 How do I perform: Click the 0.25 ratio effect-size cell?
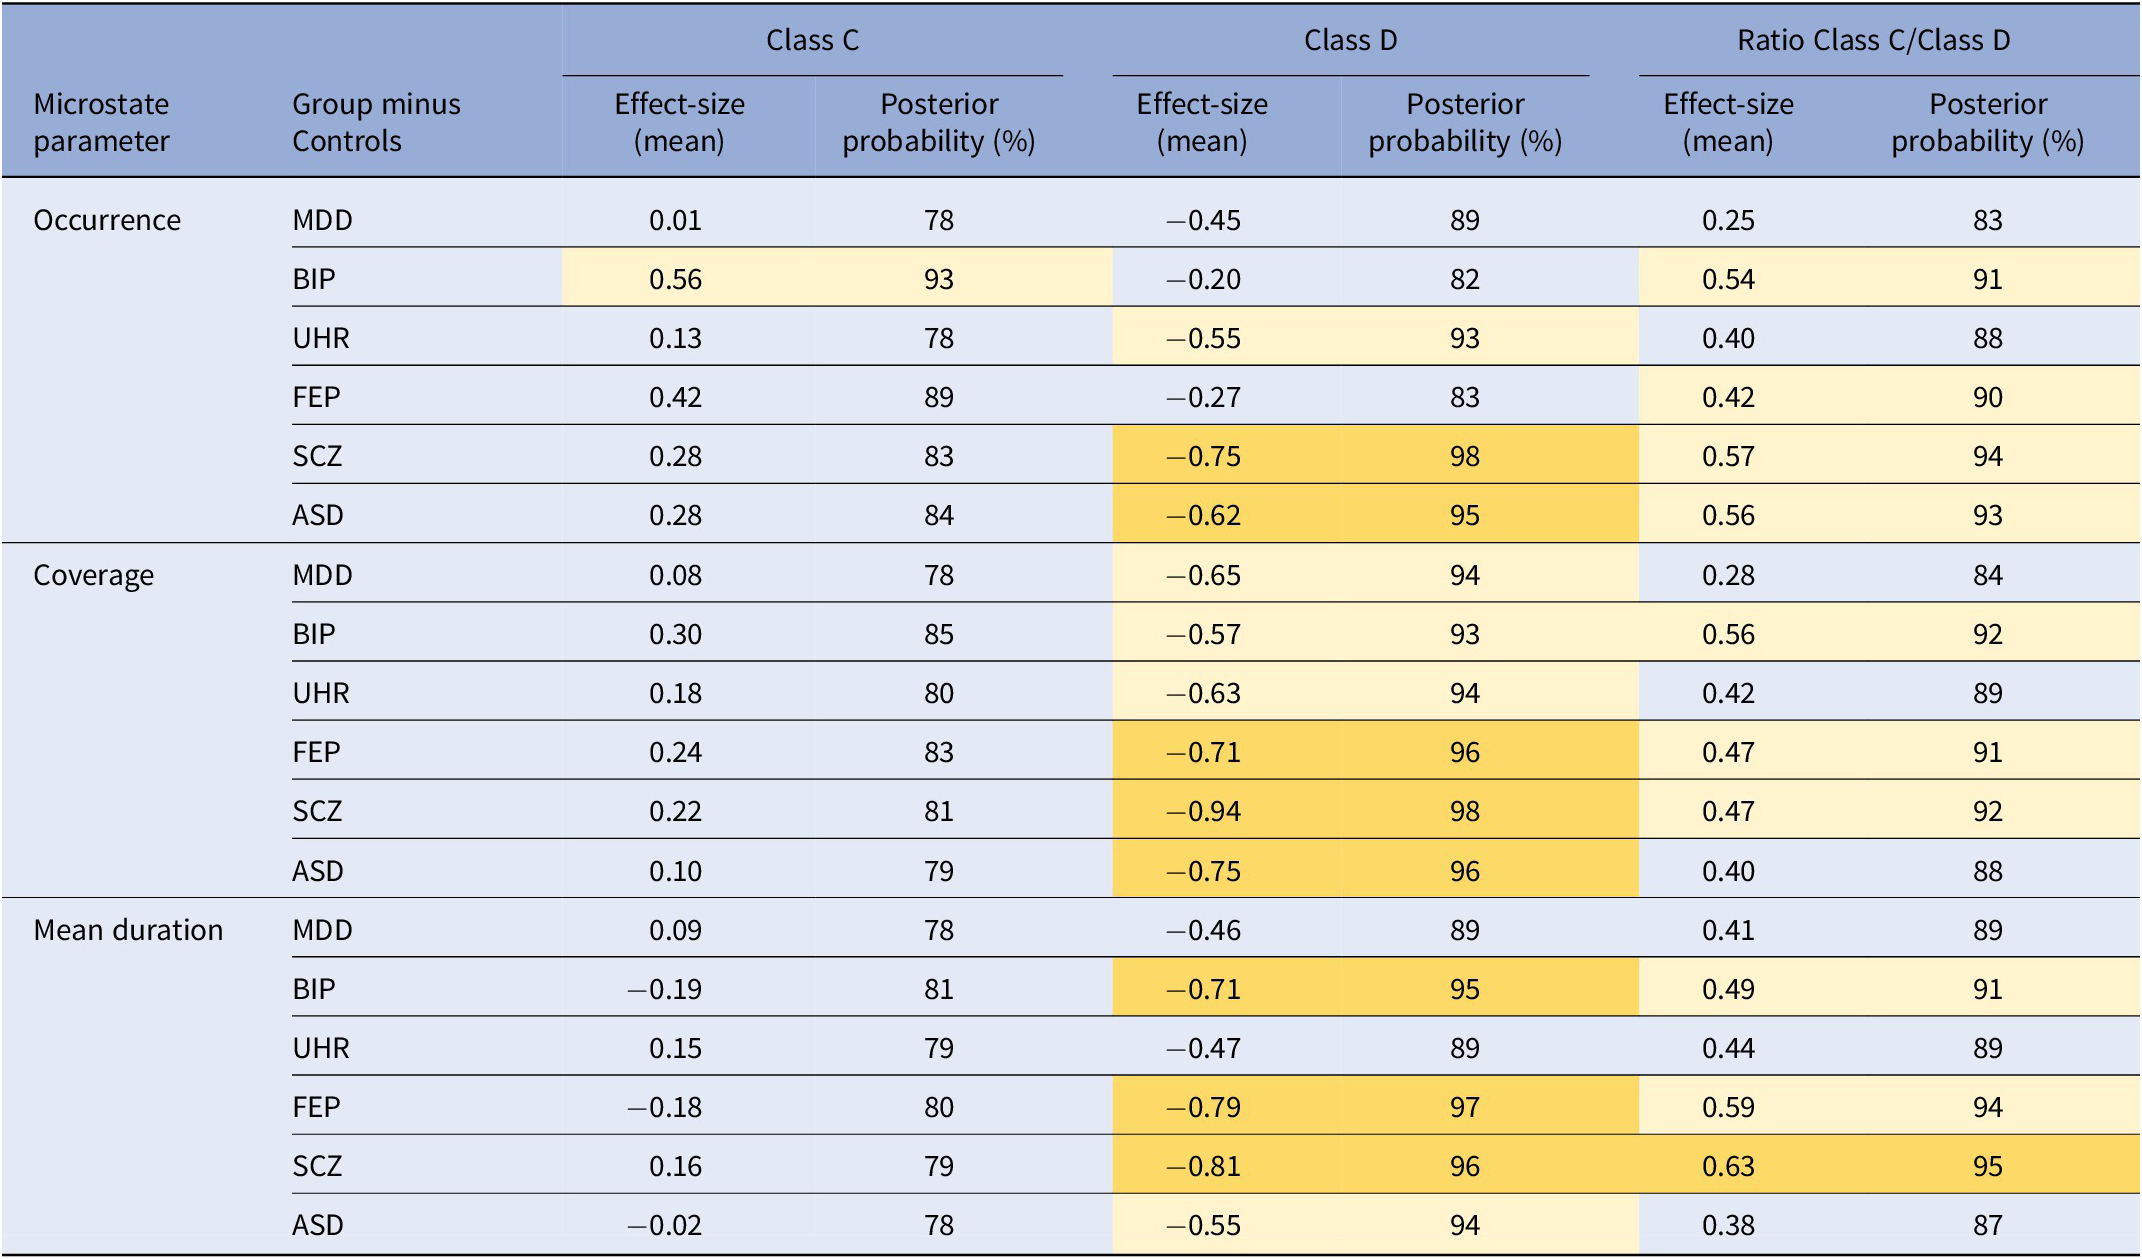1728,220
